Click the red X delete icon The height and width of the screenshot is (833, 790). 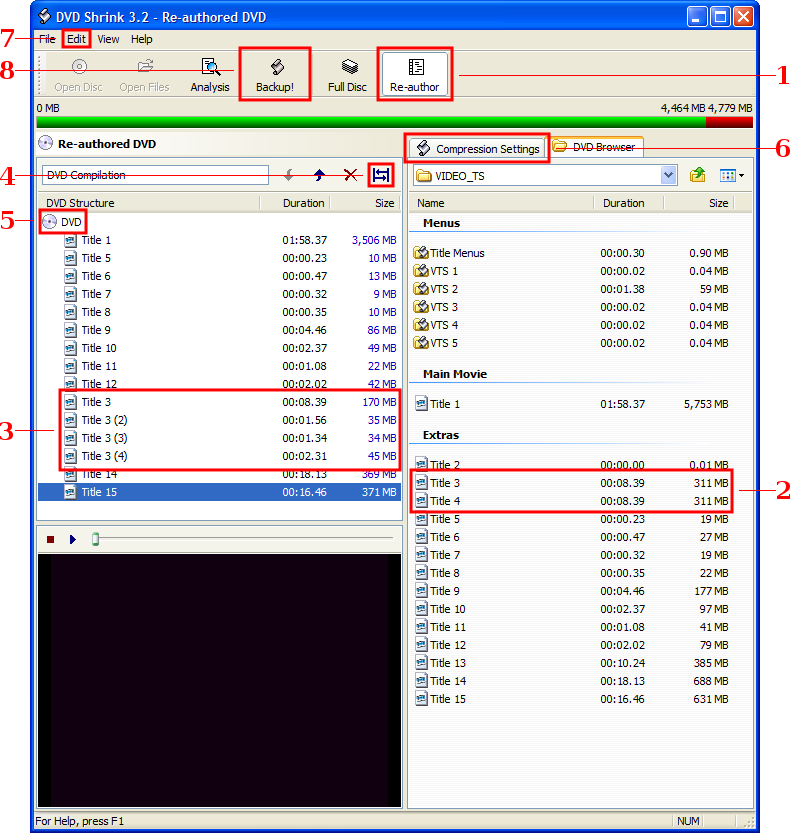350,175
